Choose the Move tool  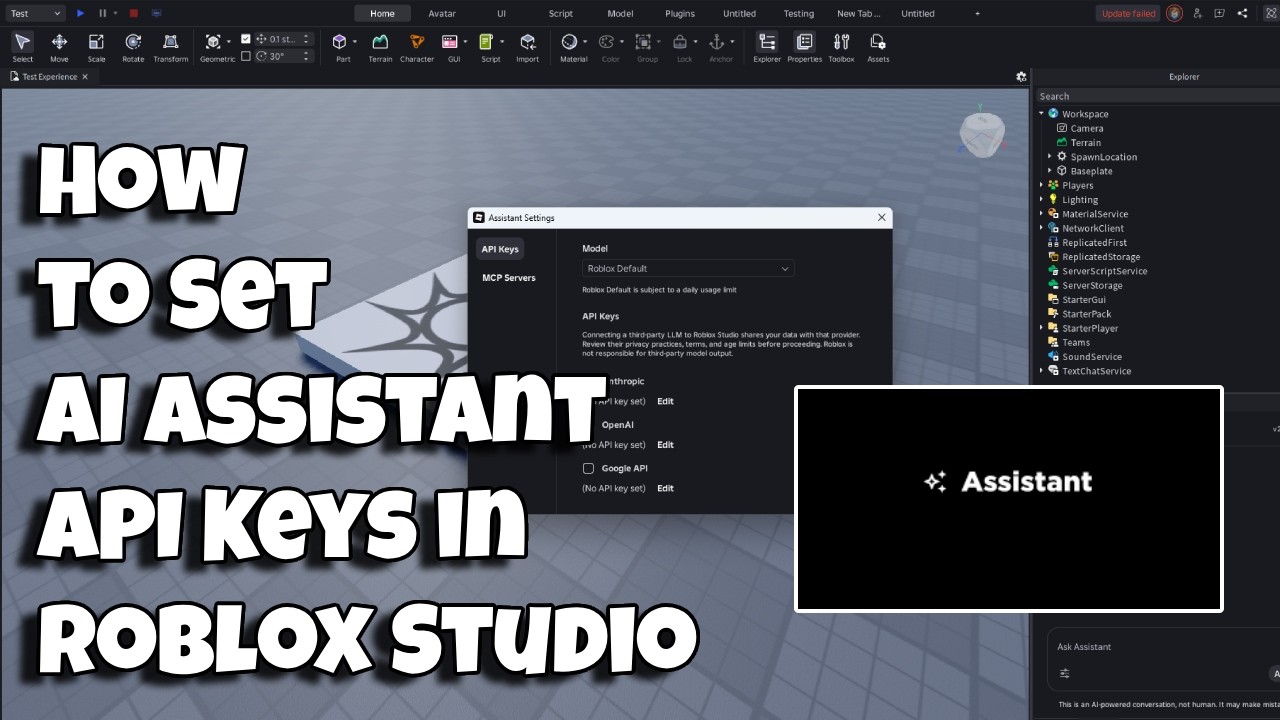pos(59,46)
